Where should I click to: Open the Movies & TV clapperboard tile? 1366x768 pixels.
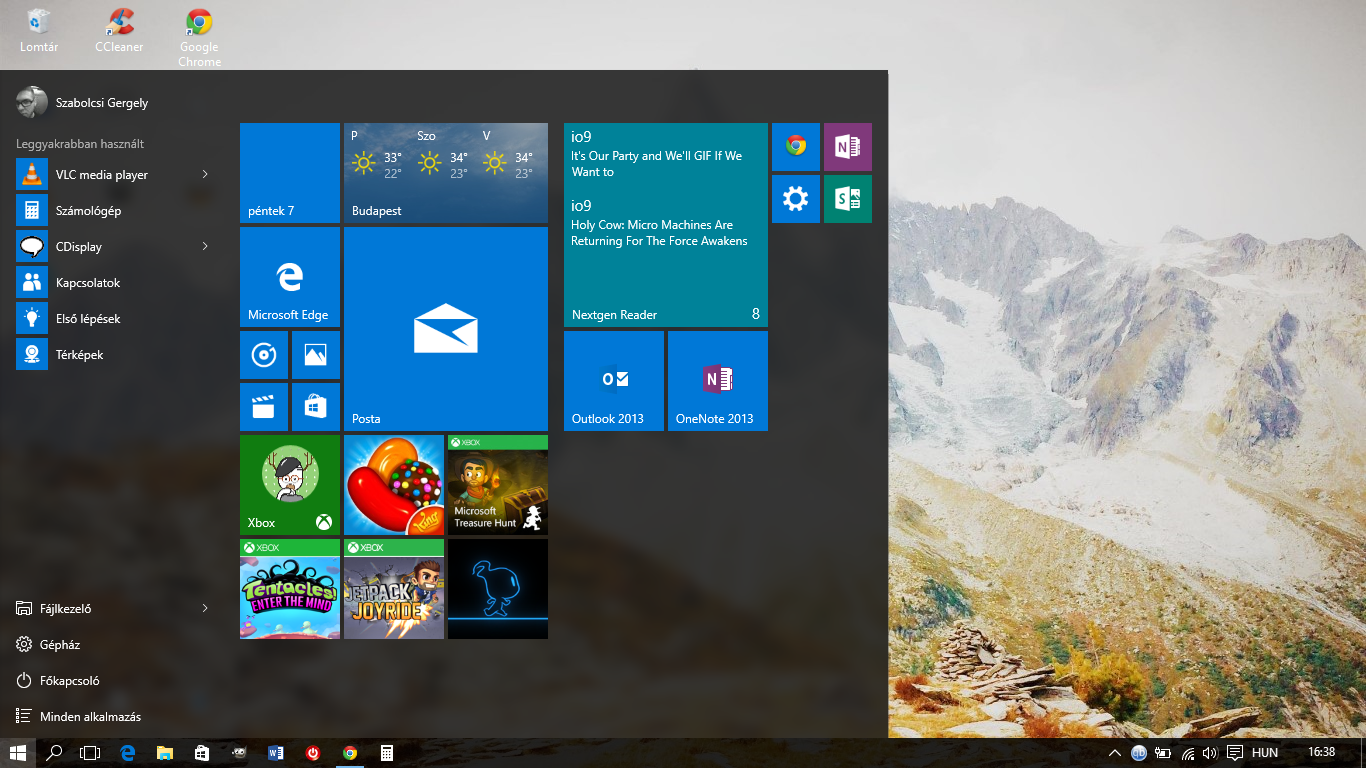[x=264, y=407]
